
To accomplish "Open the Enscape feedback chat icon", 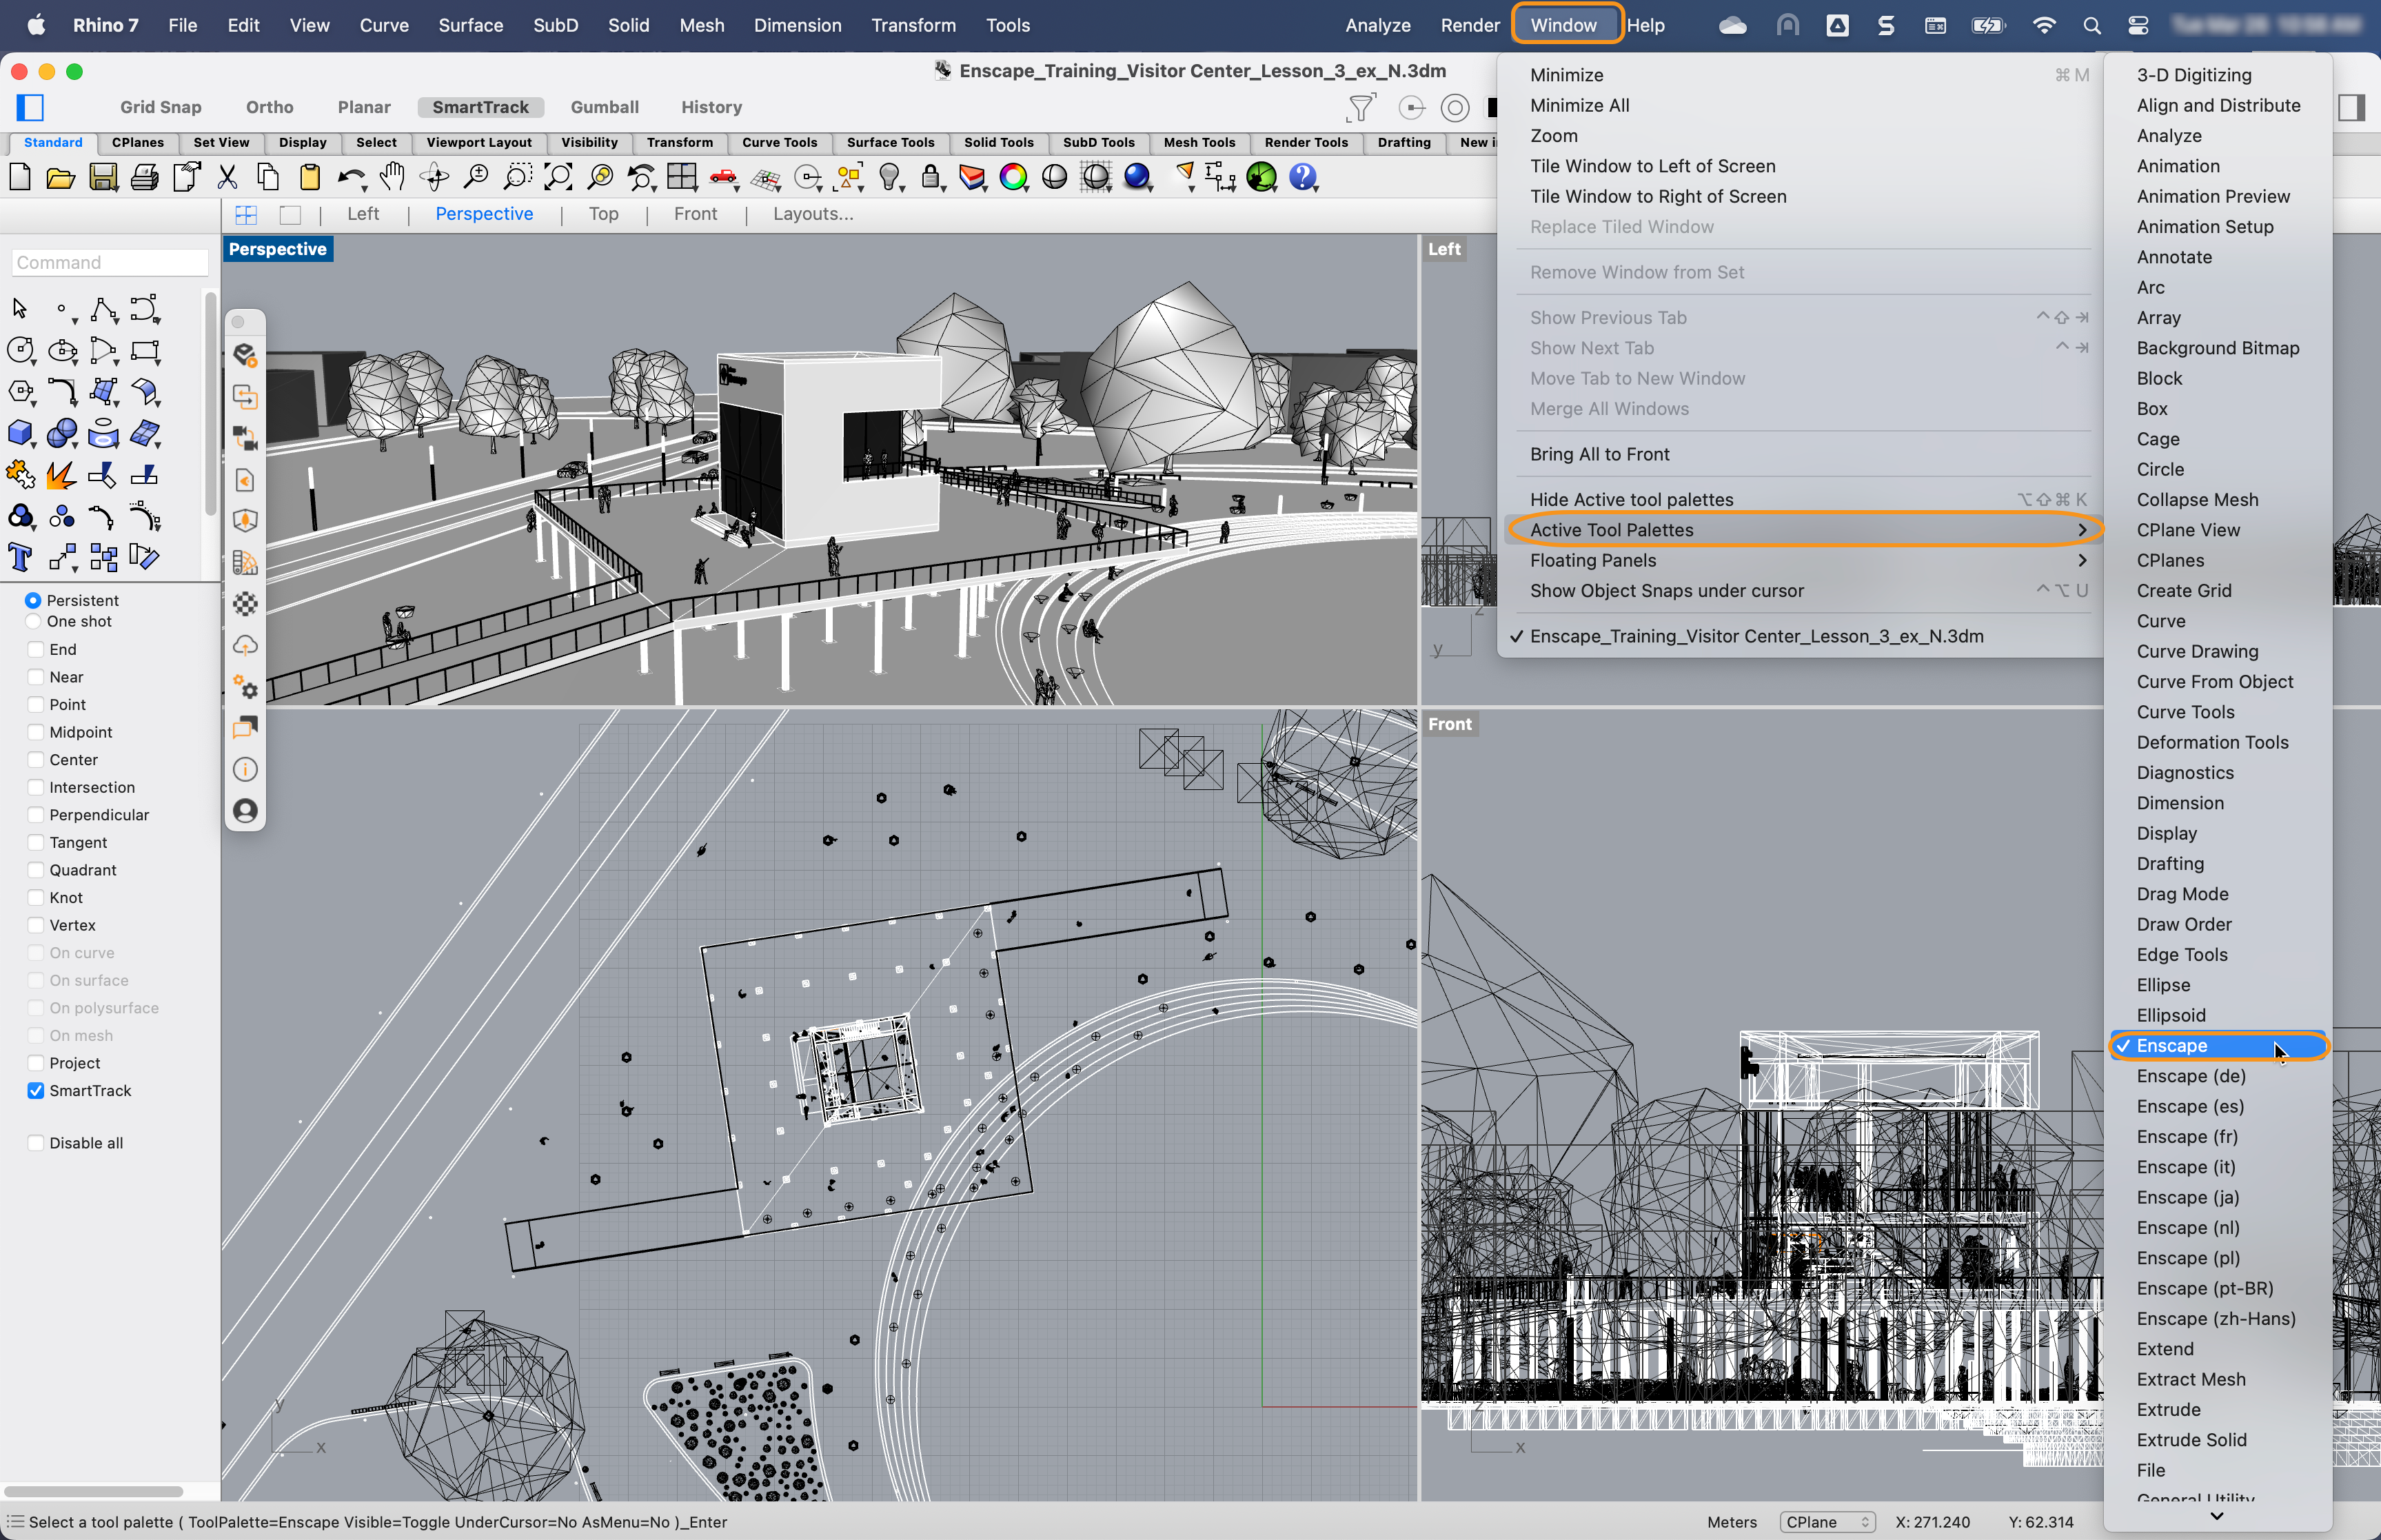I will [x=245, y=728].
